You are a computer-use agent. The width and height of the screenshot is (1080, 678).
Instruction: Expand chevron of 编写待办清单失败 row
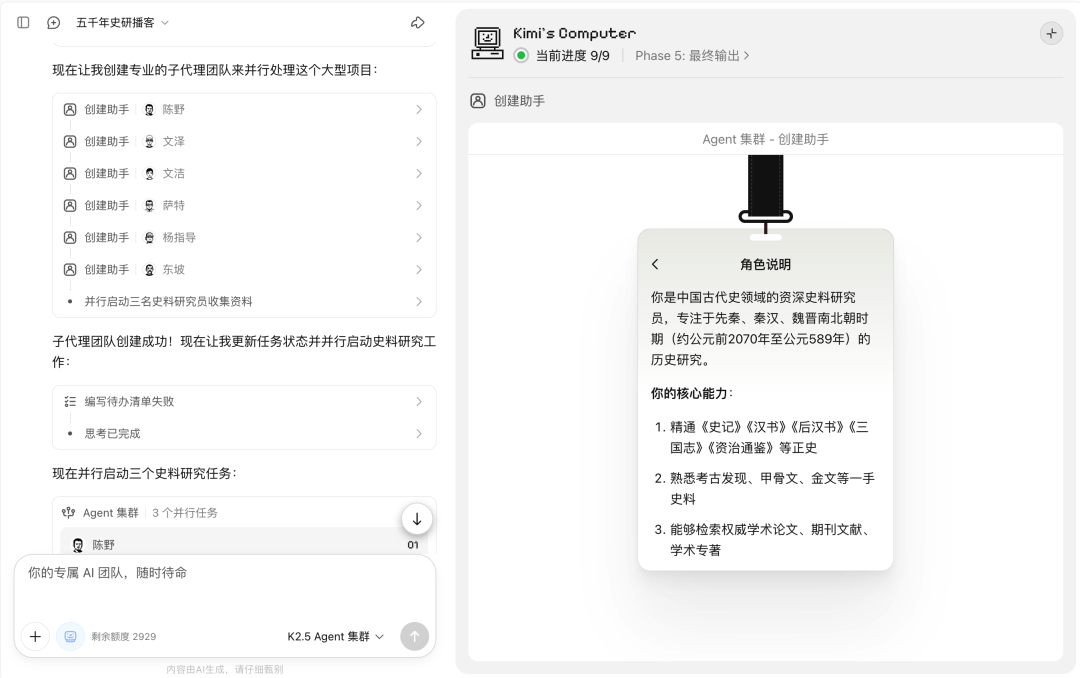click(x=419, y=402)
